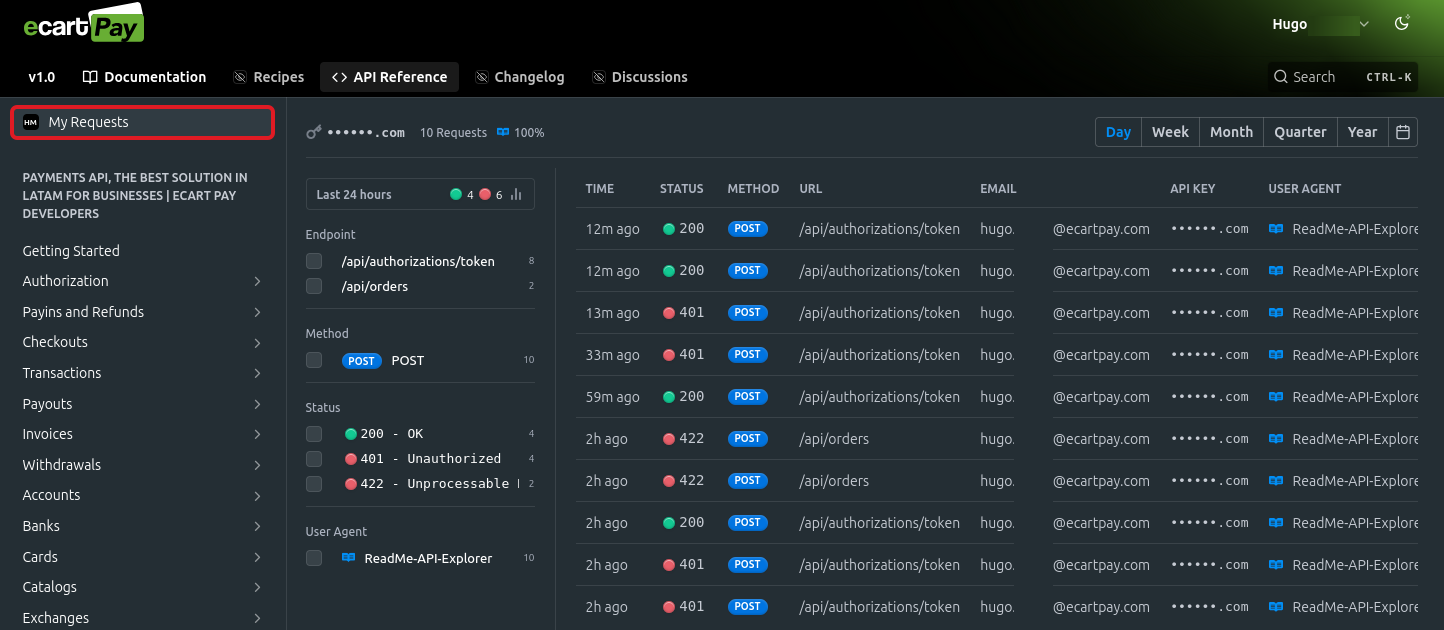Viewport: 1444px width, 630px height.
Task: Click the hidden-eye icon beside Discussions
Action: [599, 77]
